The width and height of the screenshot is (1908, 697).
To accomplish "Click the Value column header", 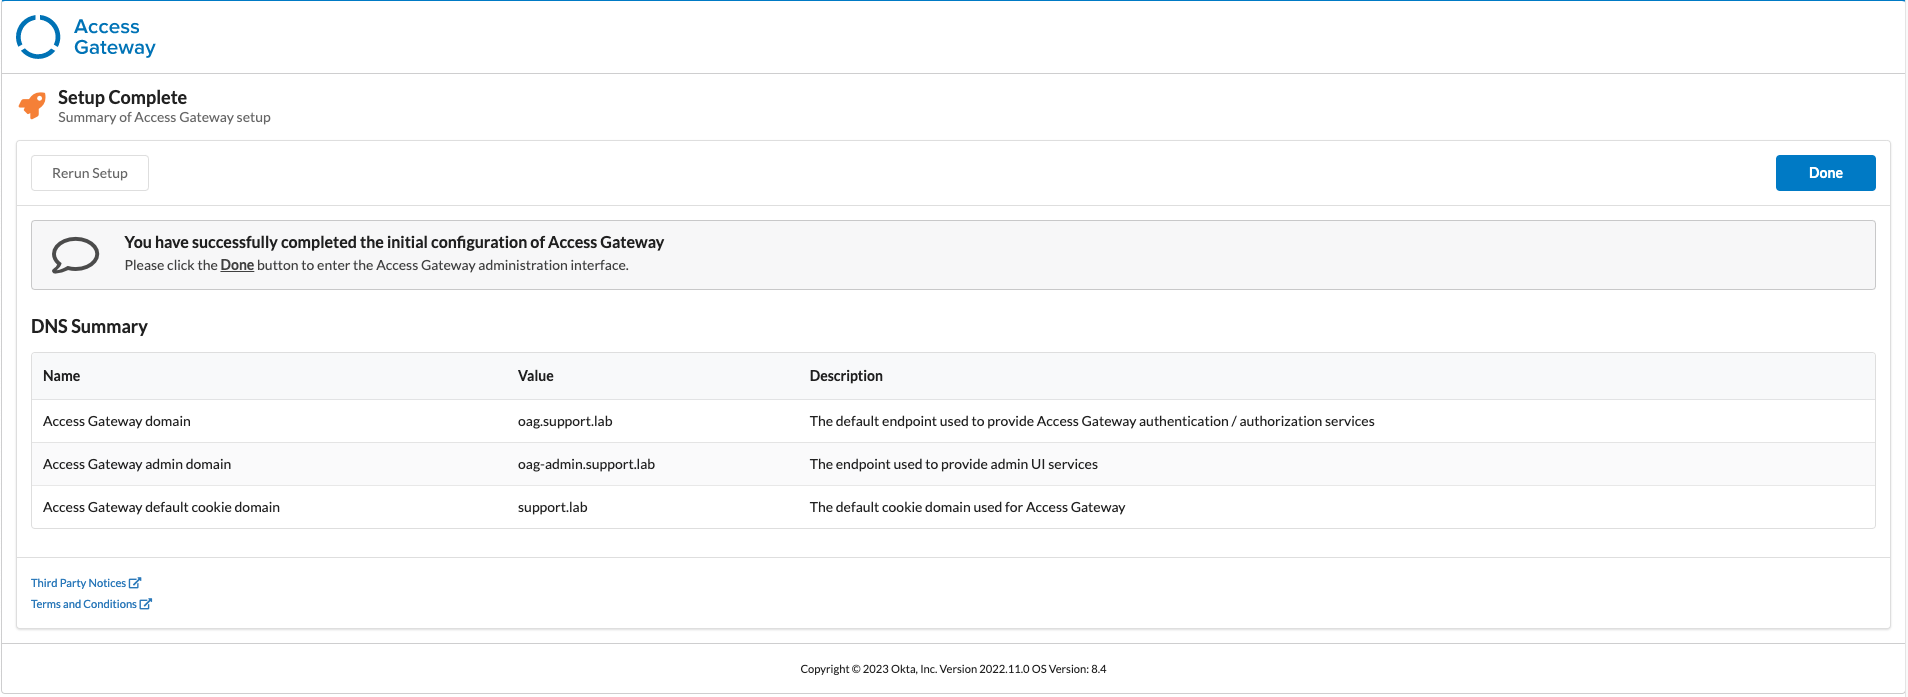I will pos(535,376).
